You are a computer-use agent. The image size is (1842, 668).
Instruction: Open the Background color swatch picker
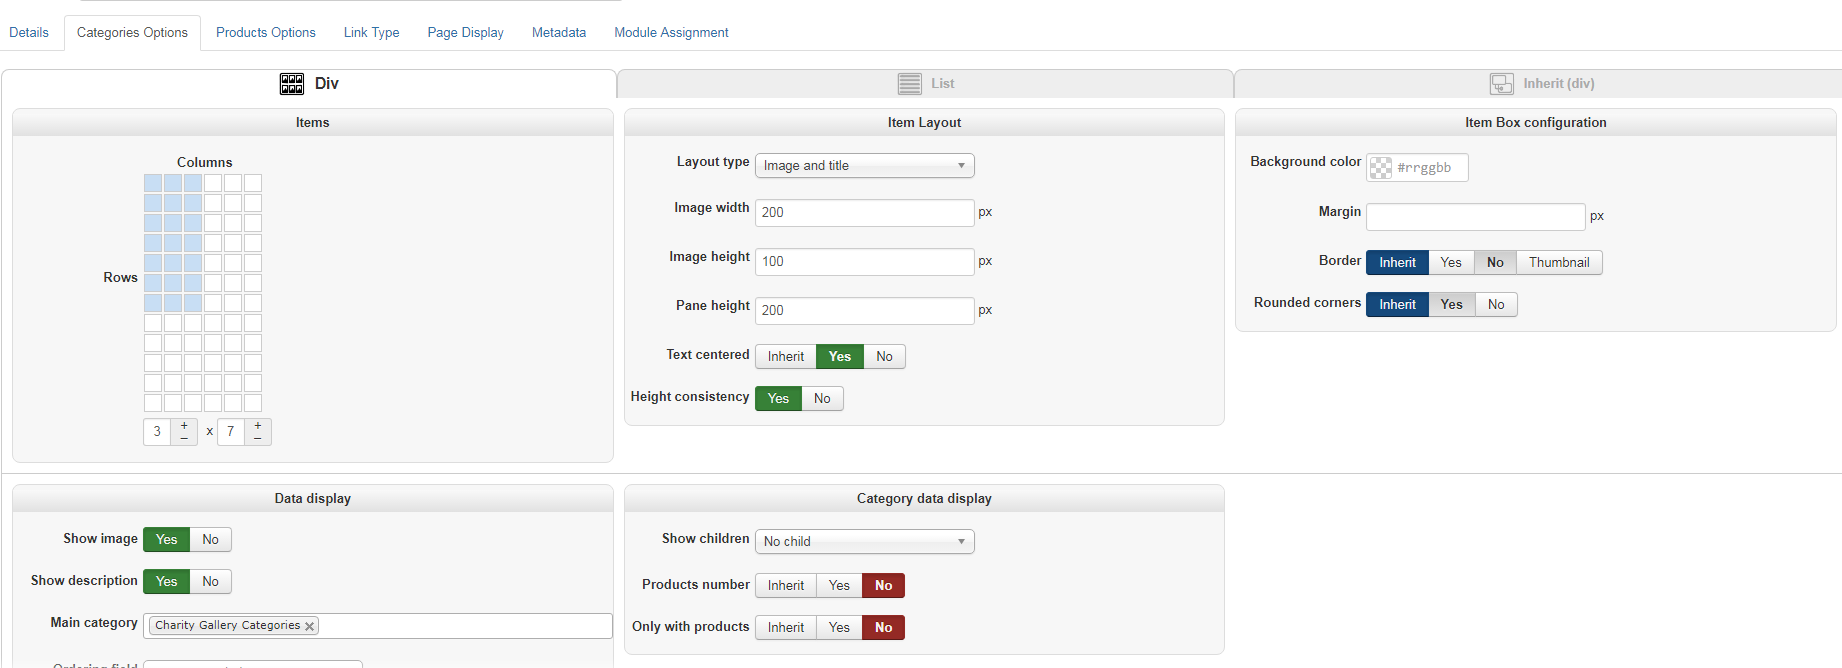1381,168
